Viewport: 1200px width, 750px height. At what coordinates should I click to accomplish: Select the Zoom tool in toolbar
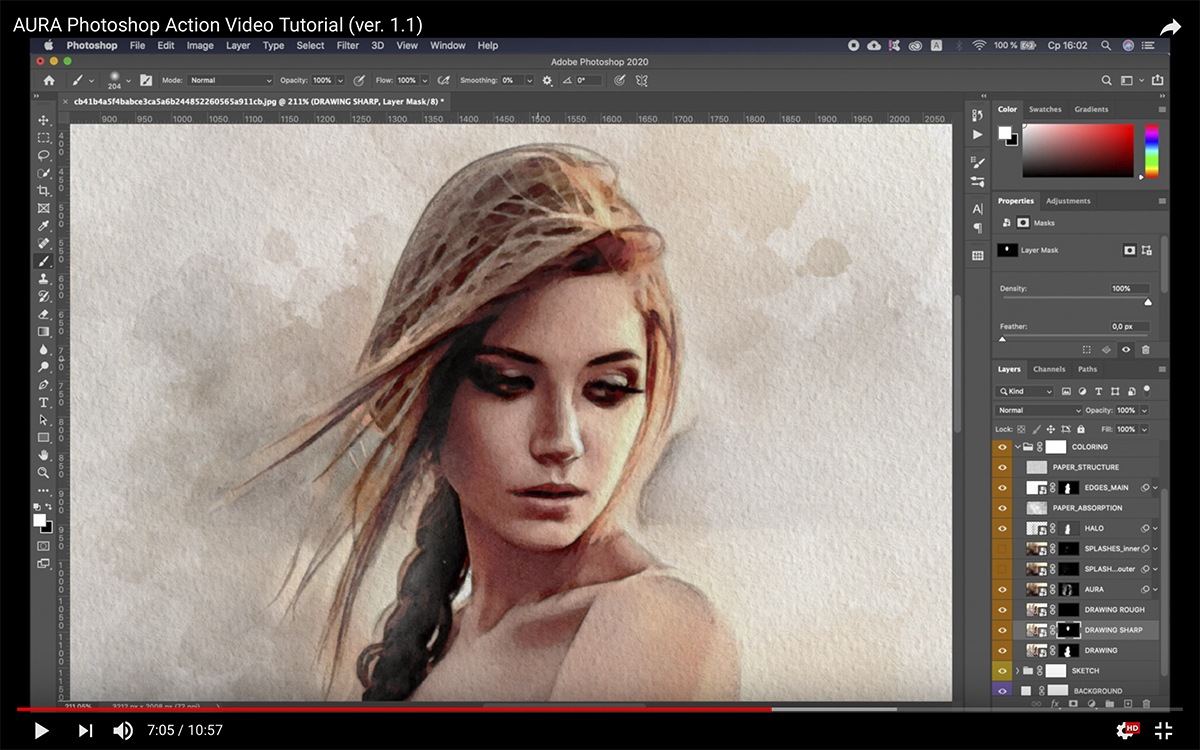pos(43,472)
